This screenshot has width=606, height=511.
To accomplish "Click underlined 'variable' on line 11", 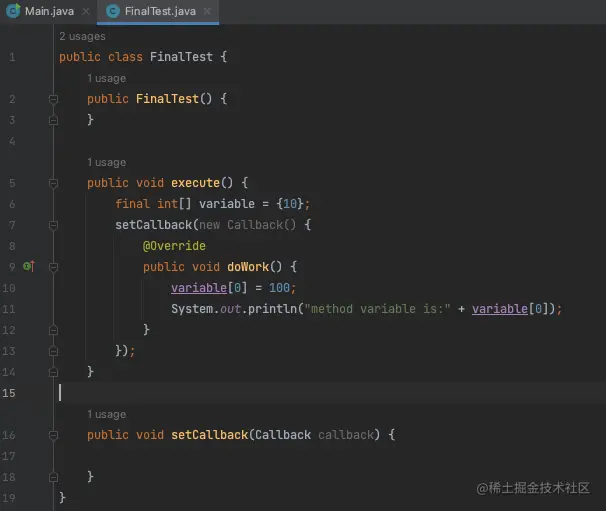I will 500,309.
